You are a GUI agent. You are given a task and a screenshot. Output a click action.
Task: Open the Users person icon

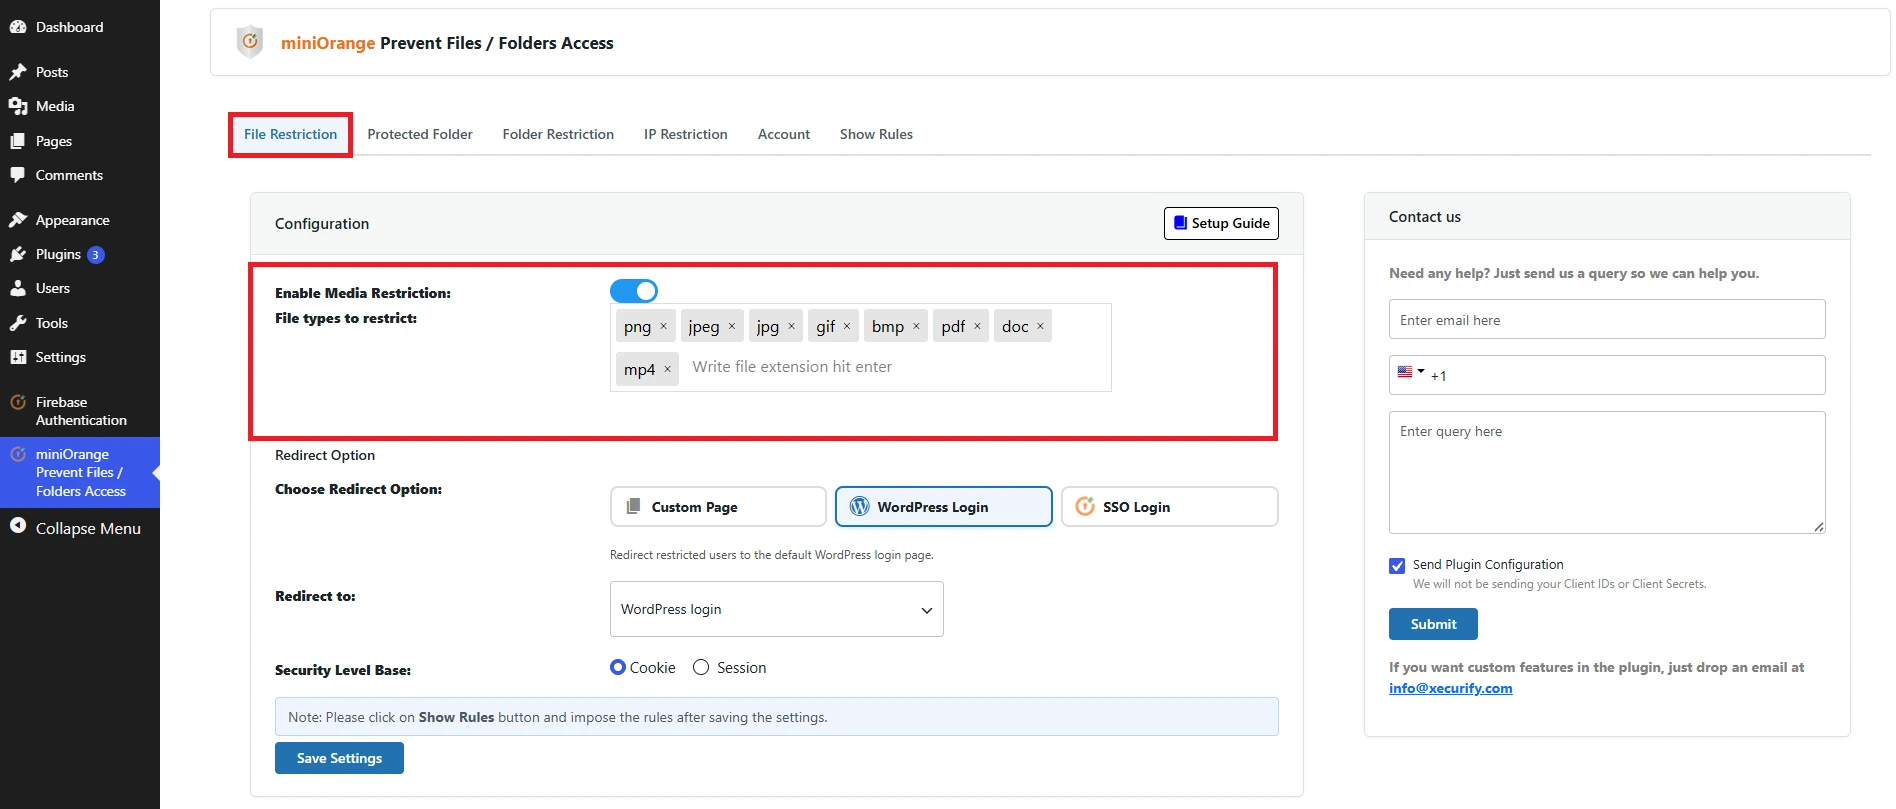coord(18,288)
